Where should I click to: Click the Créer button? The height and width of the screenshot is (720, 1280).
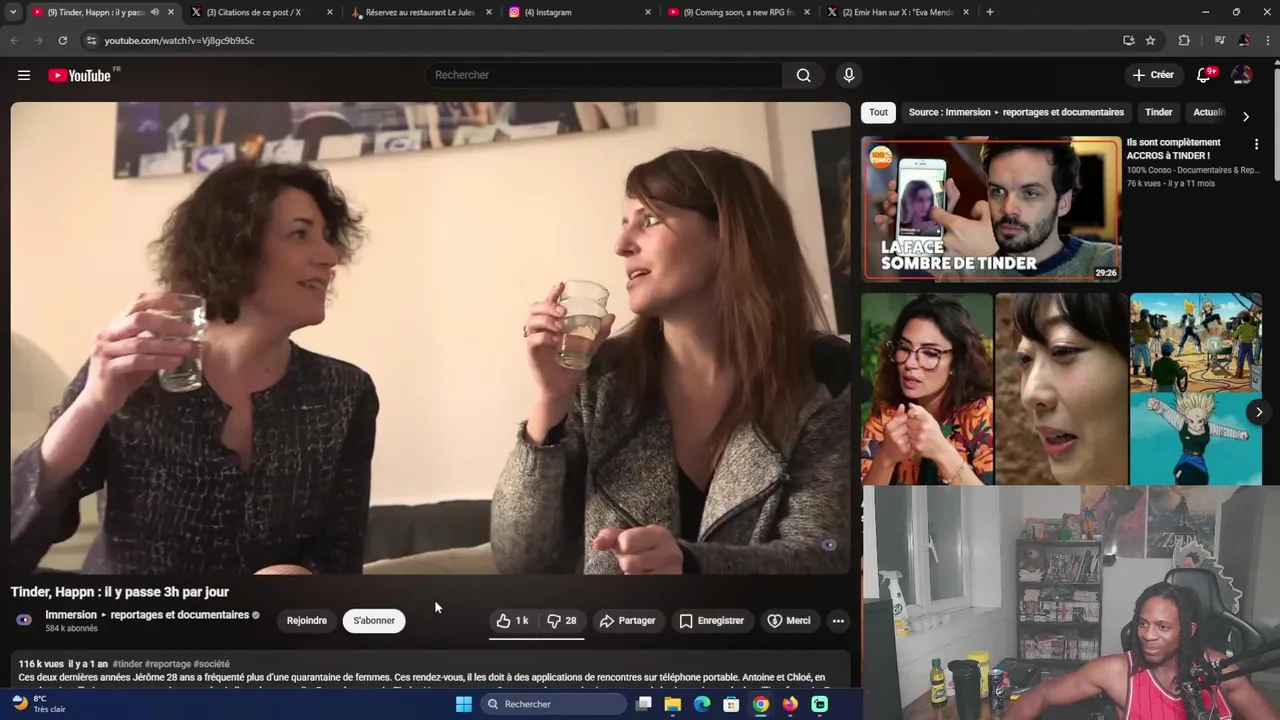1153,75
